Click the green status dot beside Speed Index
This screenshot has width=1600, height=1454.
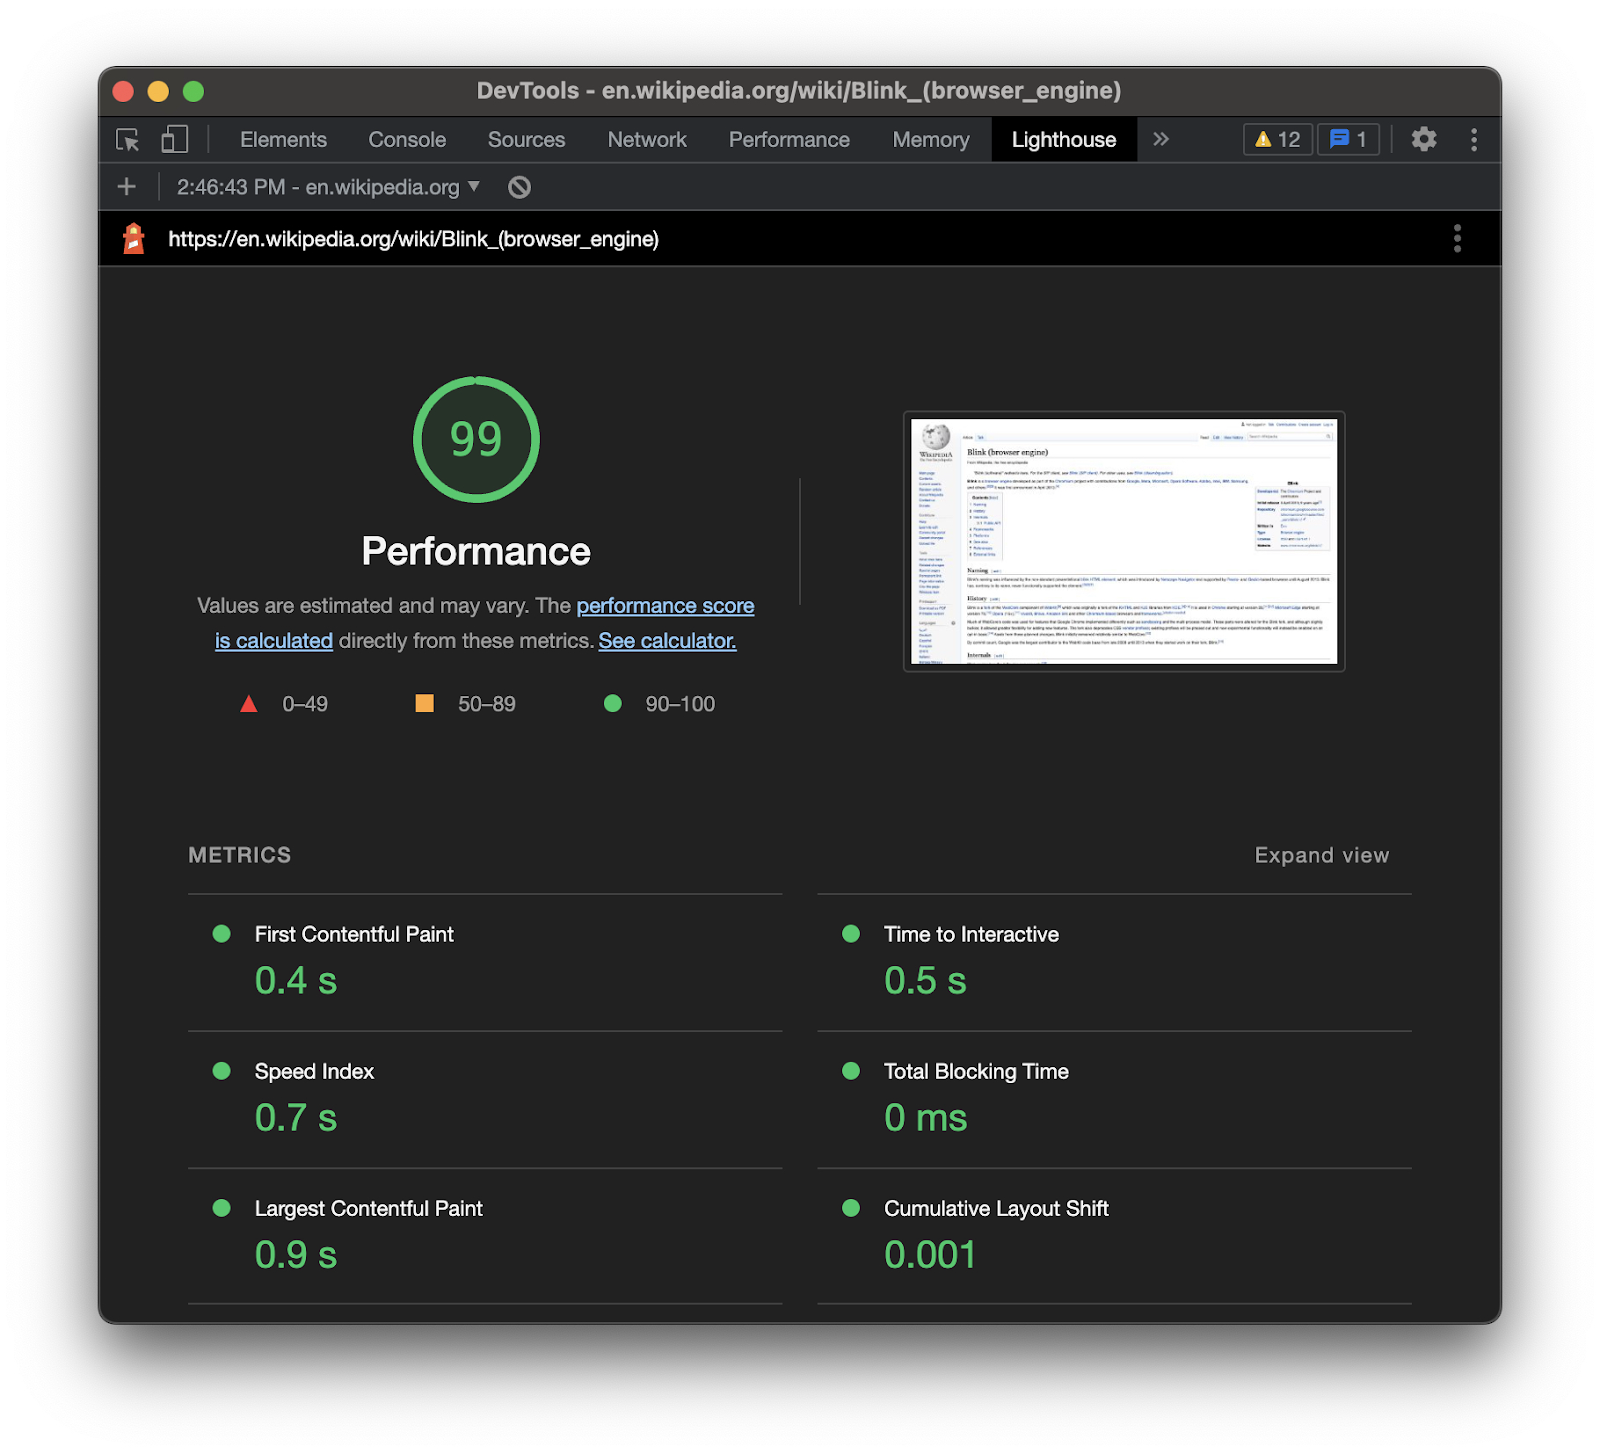[222, 1071]
